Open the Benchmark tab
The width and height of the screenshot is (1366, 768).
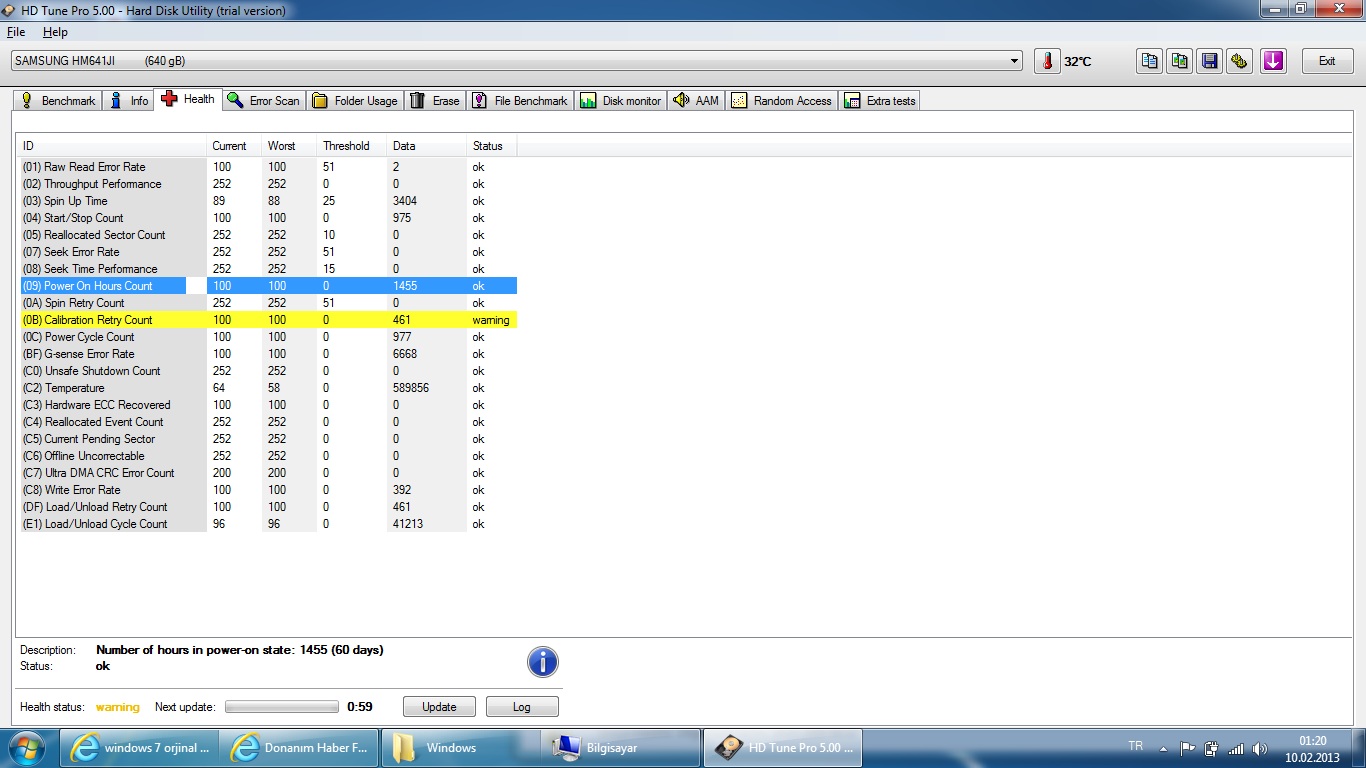tap(58, 100)
